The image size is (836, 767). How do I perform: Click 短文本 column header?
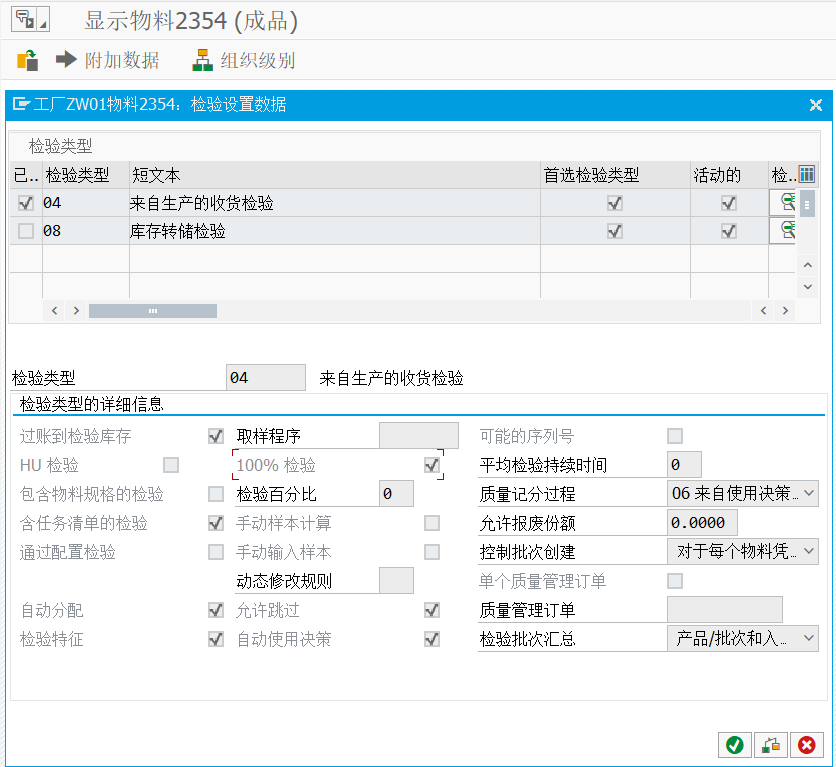pos(334,174)
